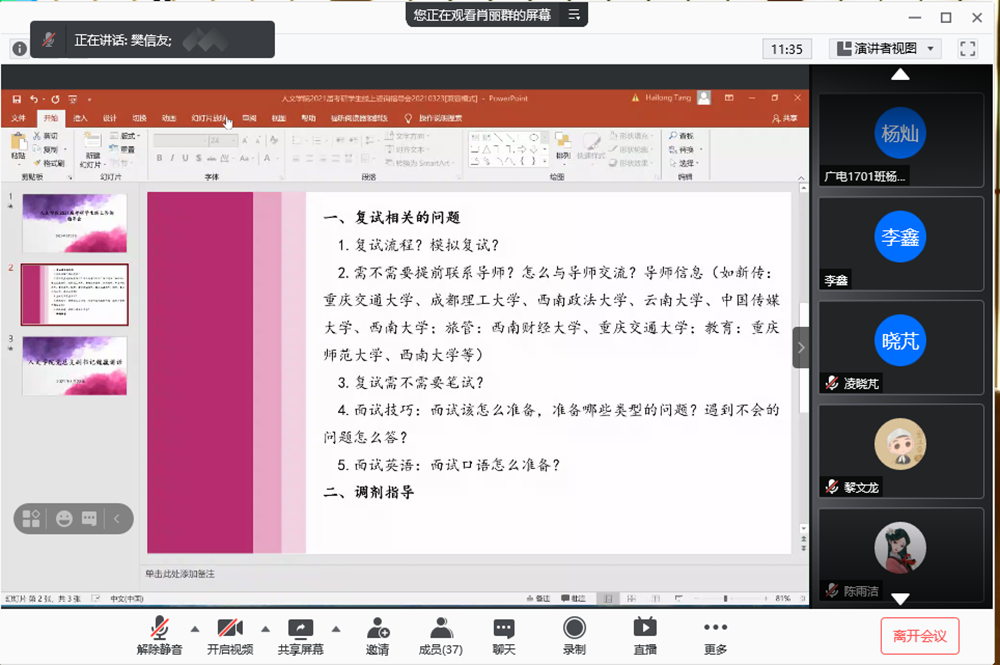
Task: Open the invite (邀请) dialog
Action: tap(377, 635)
